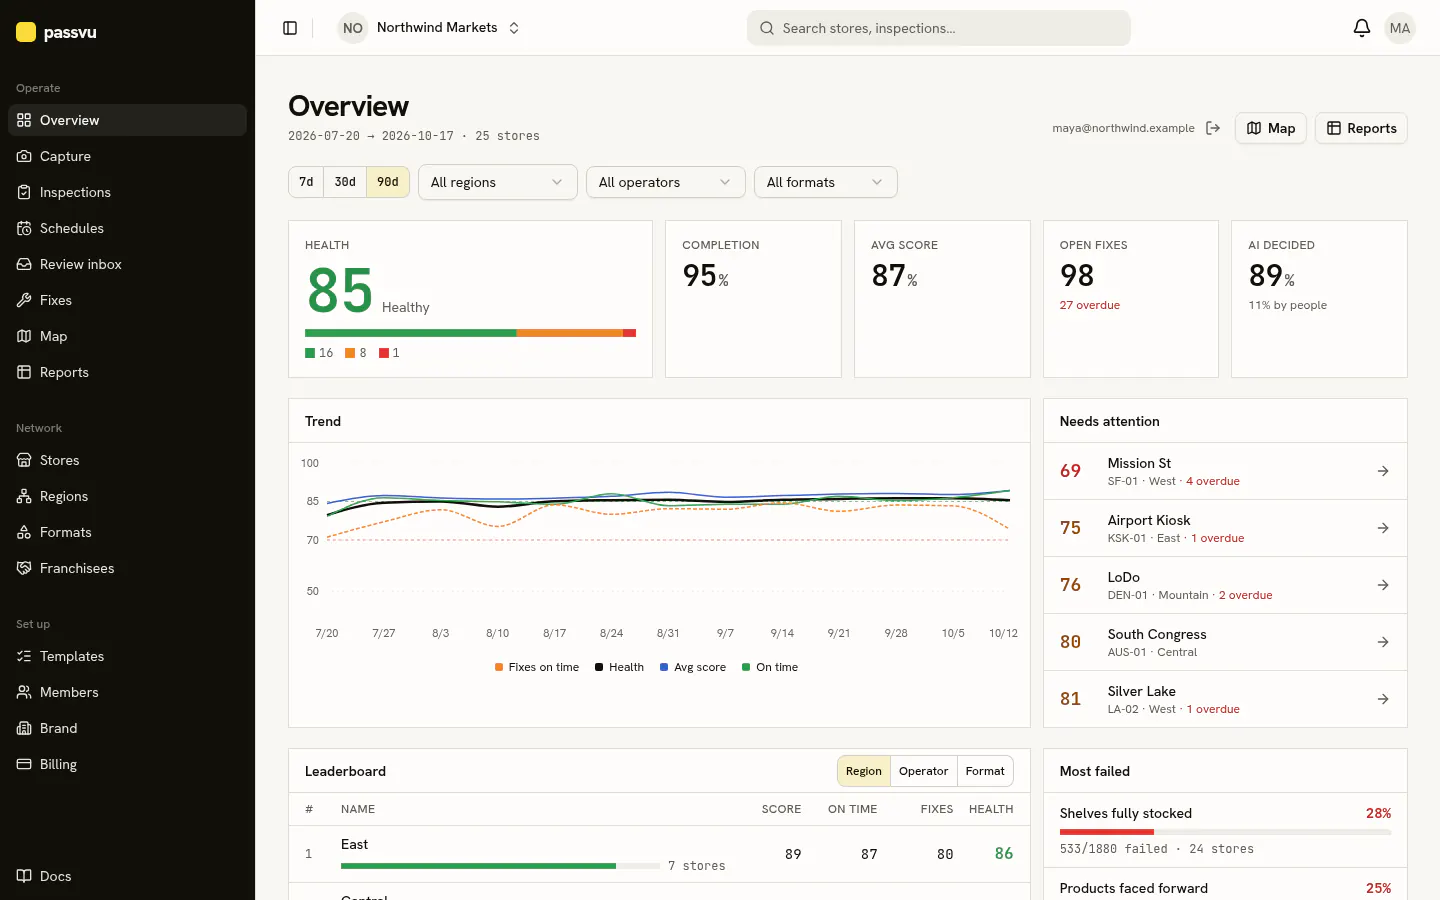This screenshot has height=900, width=1440.
Task: Click the Templates checklist icon
Action: 24,656
